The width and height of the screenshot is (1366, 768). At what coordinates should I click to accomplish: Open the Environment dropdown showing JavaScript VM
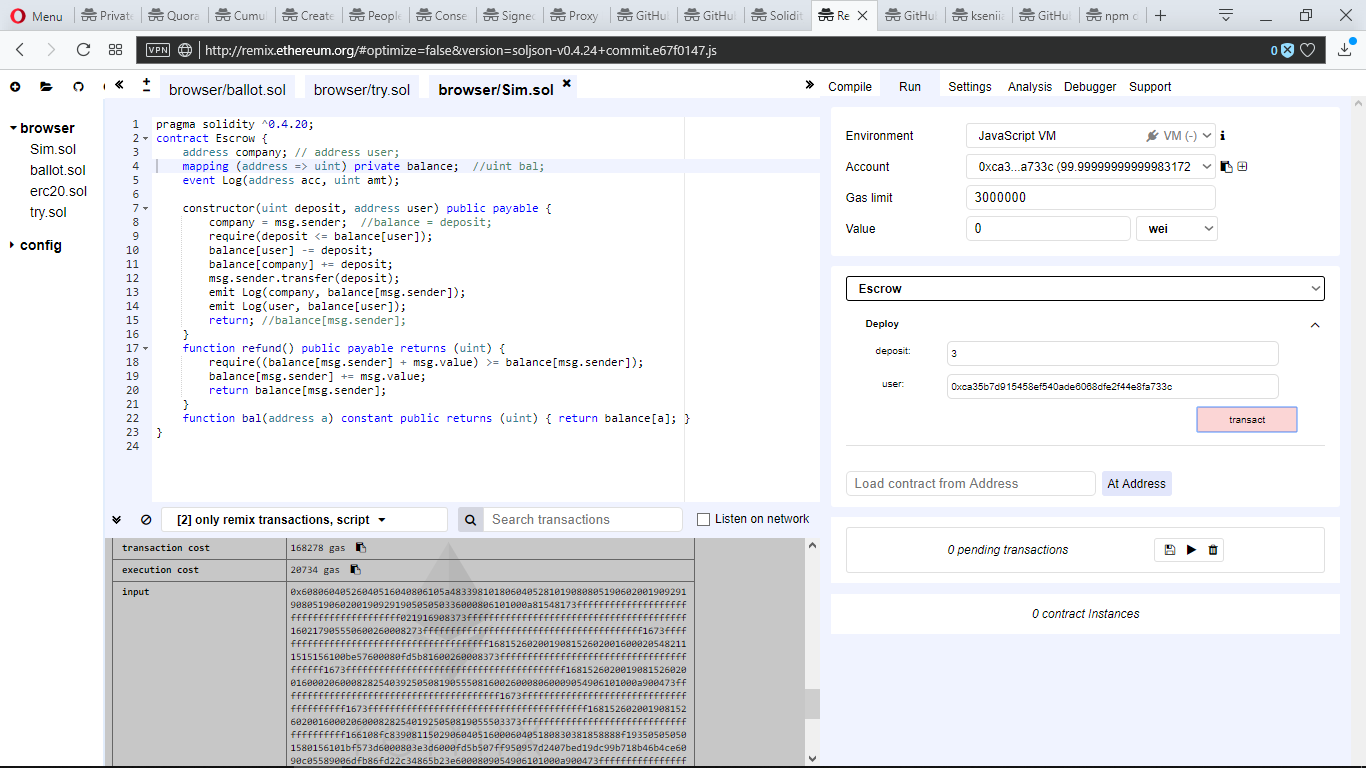point(1090,136)
